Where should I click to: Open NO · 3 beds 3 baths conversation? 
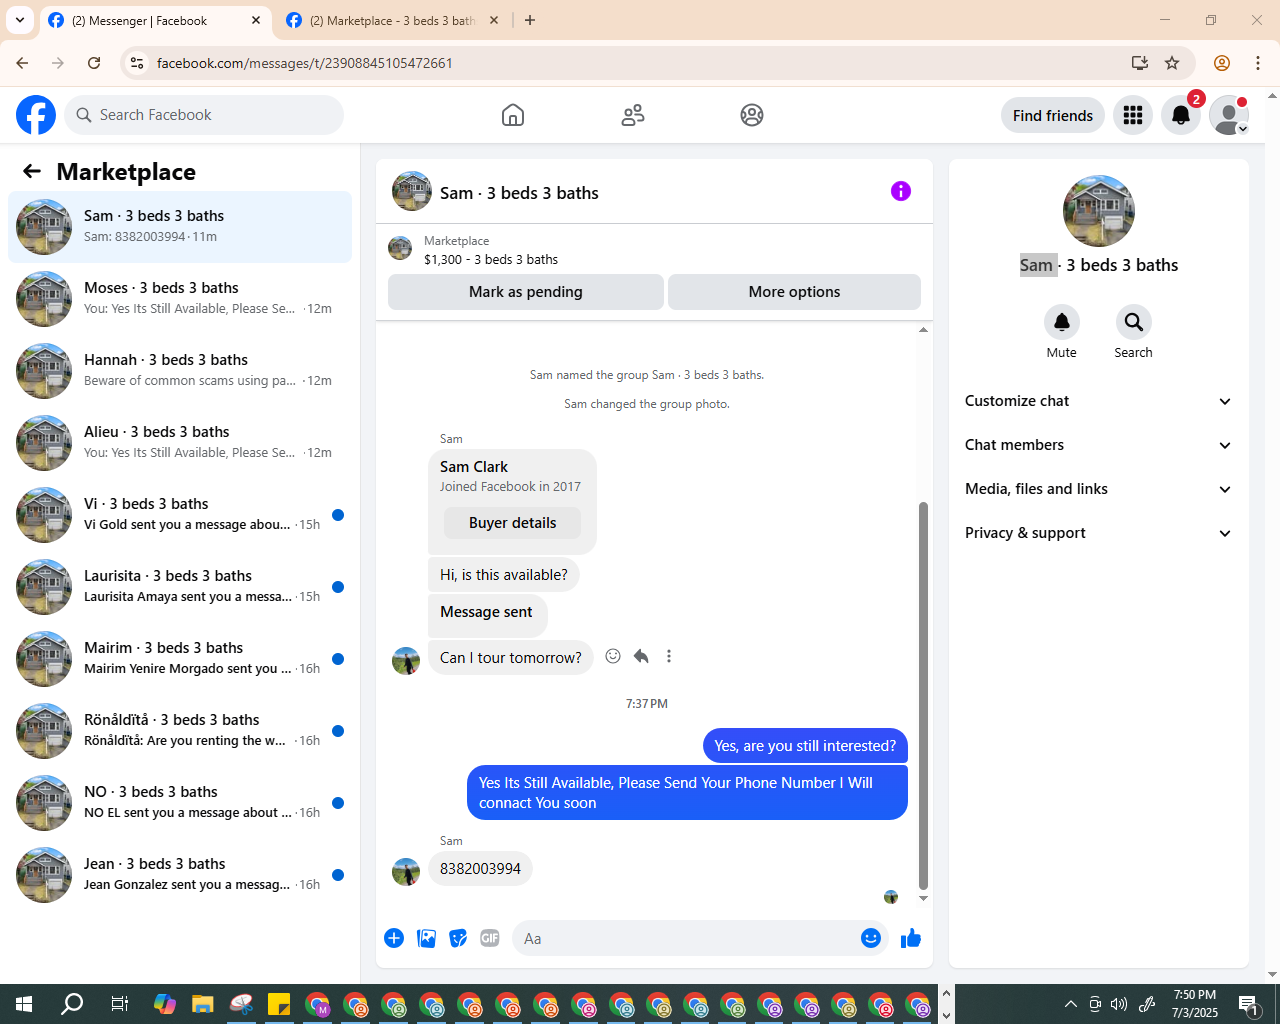click(180, 803)
